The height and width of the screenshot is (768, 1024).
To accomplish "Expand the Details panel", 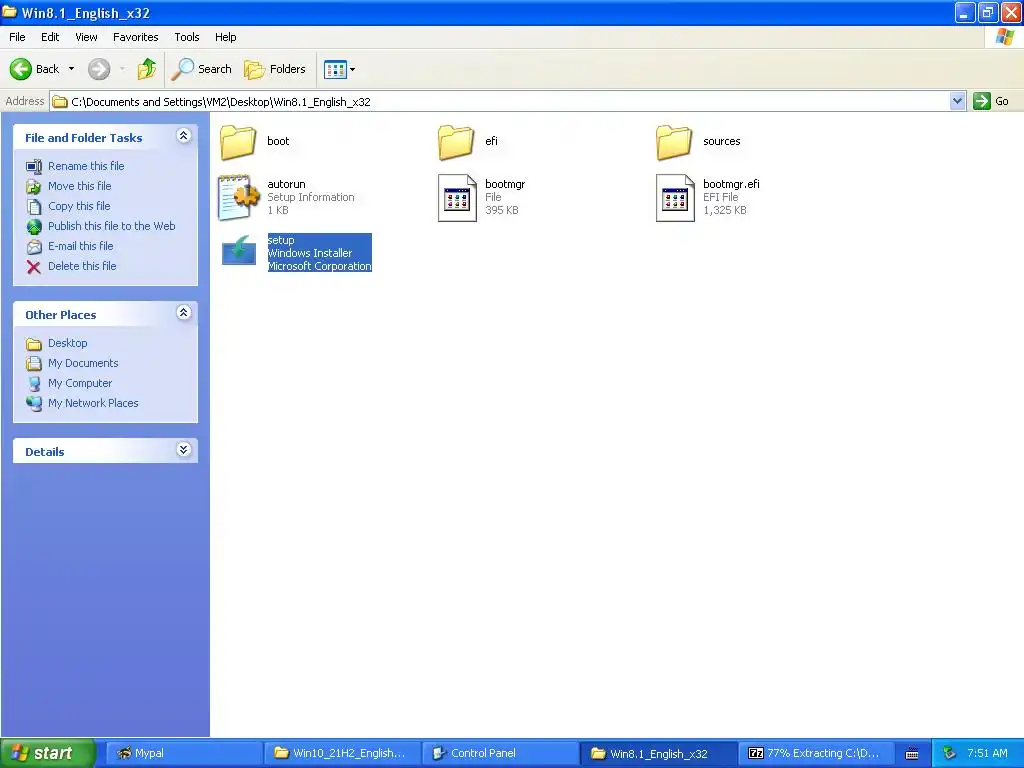I will (184, 450).
